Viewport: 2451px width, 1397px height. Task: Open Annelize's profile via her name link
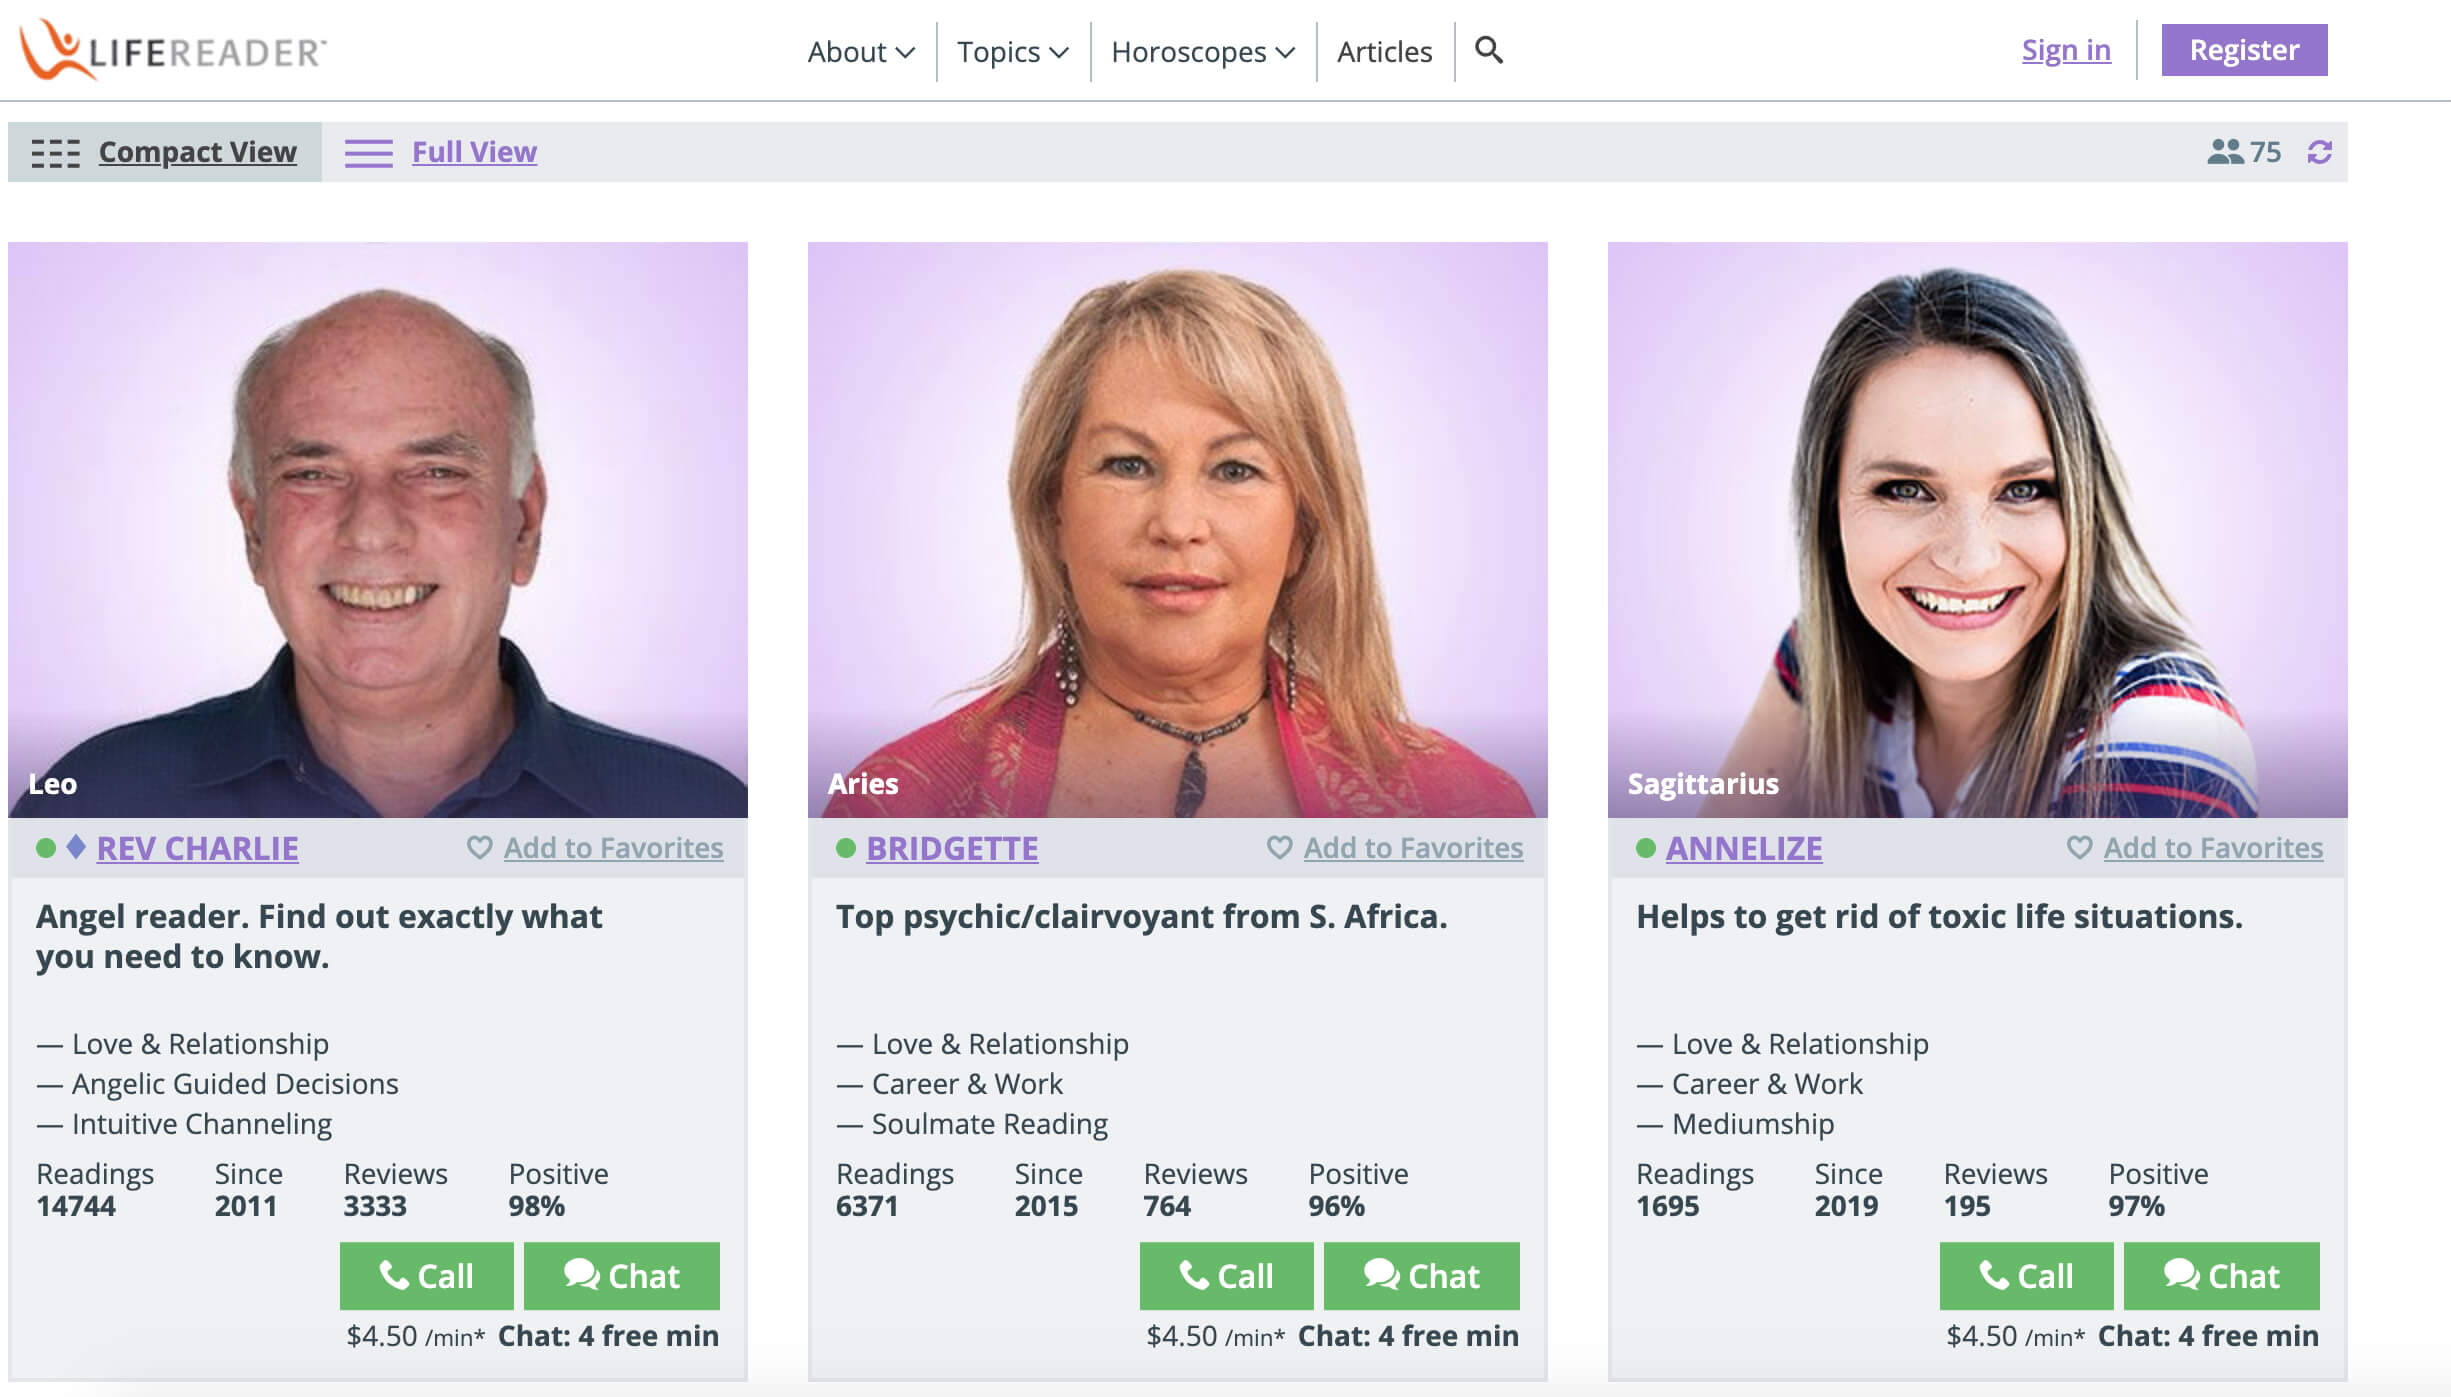[1744, 848]
